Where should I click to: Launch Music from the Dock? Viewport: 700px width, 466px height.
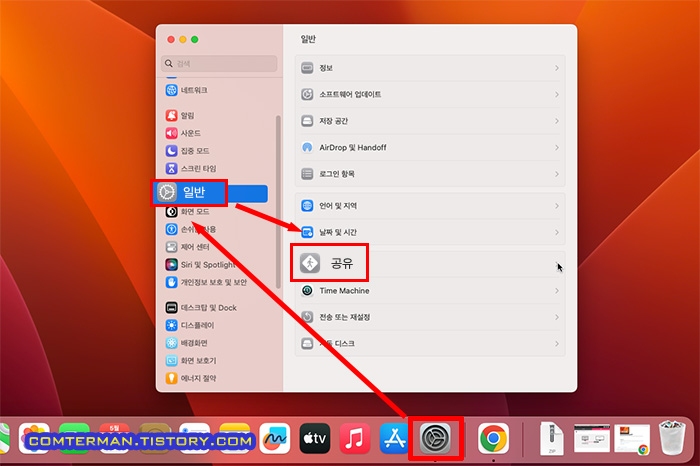[355, 438]
